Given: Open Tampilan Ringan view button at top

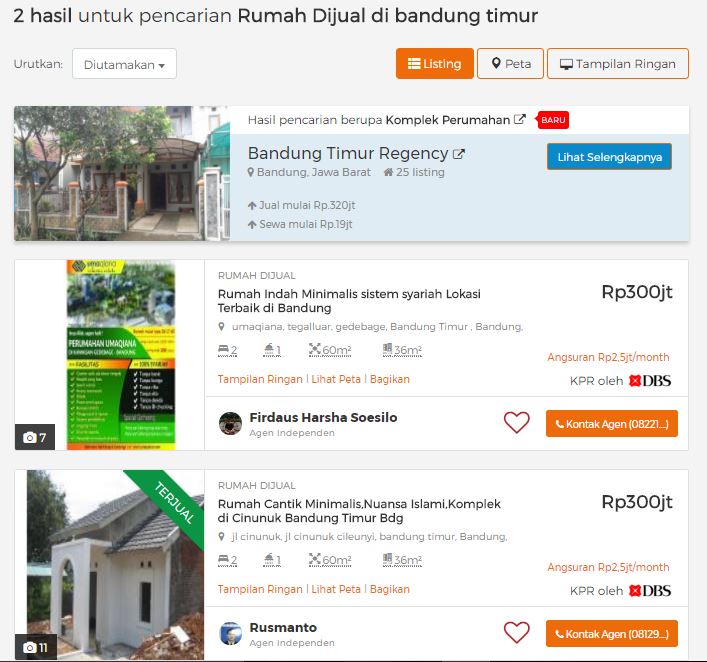Looking at the screenshot, I should click(618, 64).
